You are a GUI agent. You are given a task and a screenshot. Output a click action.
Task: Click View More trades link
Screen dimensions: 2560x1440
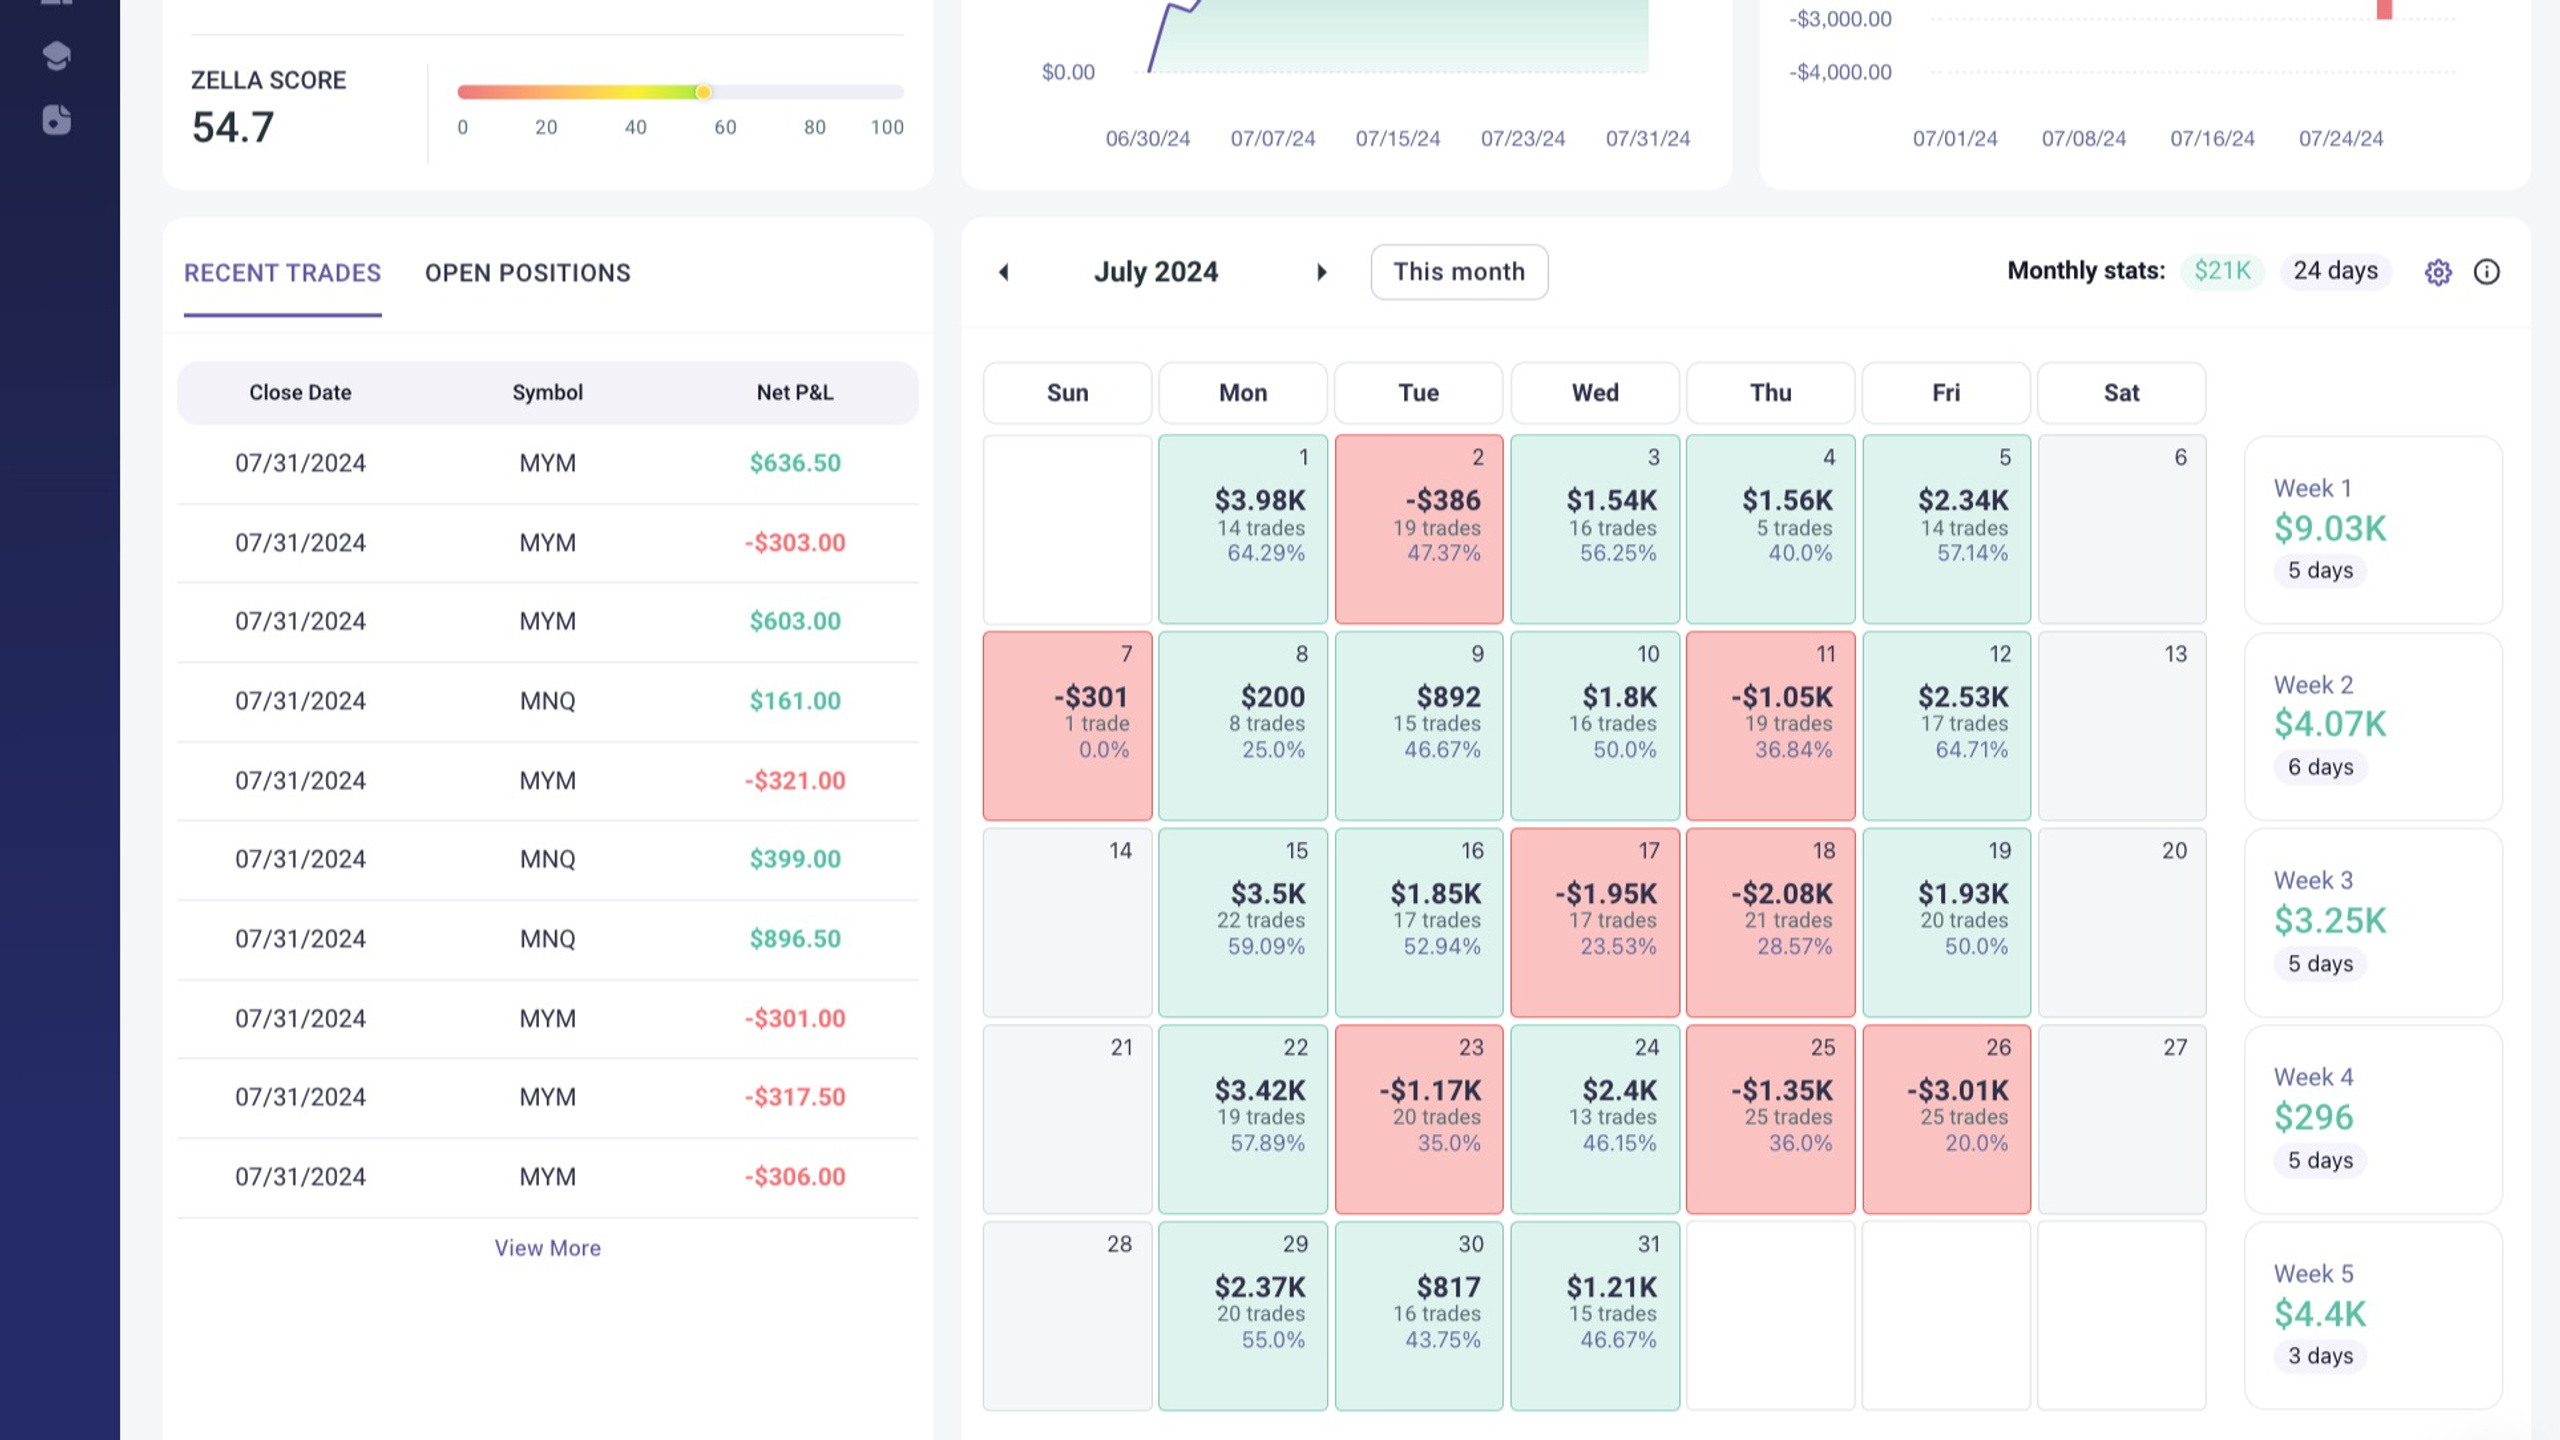pos(547,1248)
